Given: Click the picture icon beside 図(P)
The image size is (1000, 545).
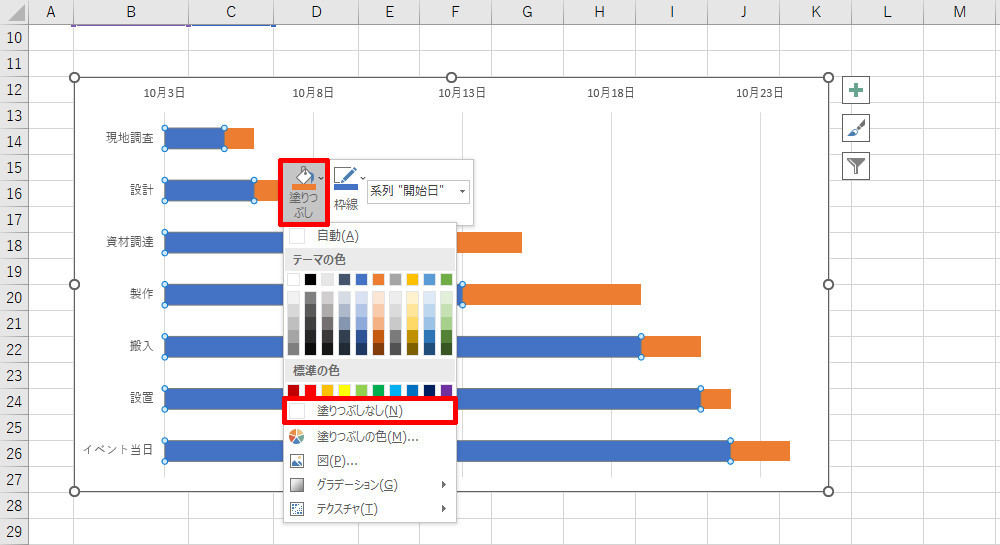Looking at the screenshot, I should [297, 461].
